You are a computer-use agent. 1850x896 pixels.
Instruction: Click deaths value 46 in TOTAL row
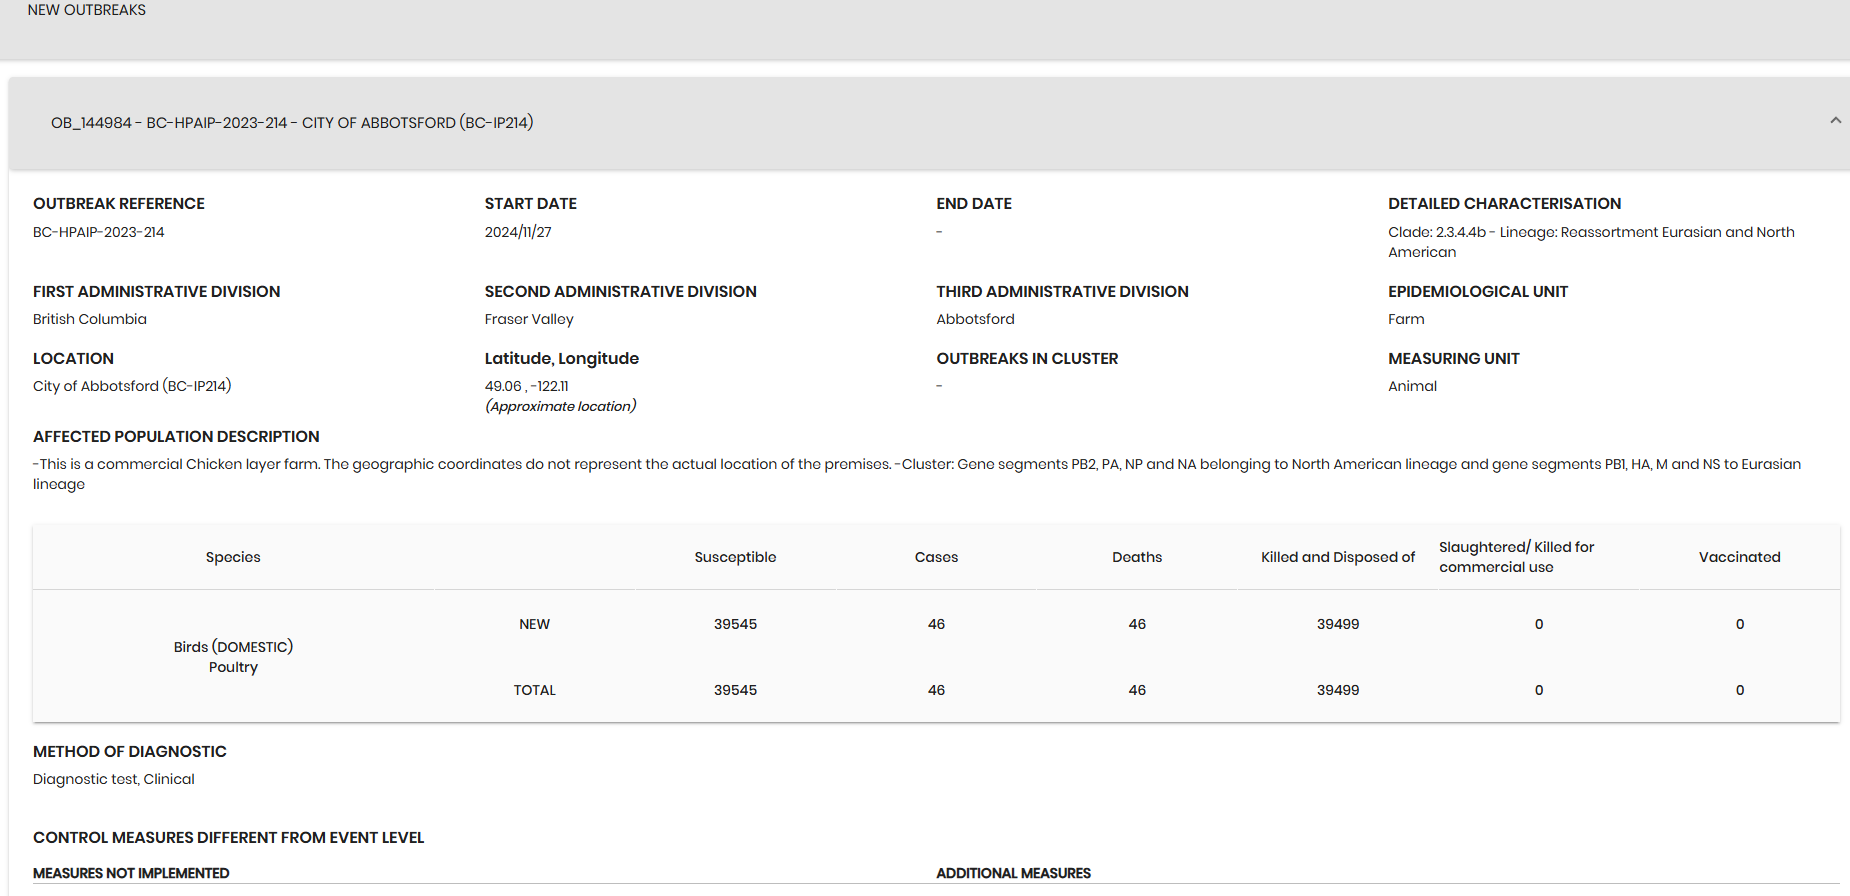click(1137, 690)
